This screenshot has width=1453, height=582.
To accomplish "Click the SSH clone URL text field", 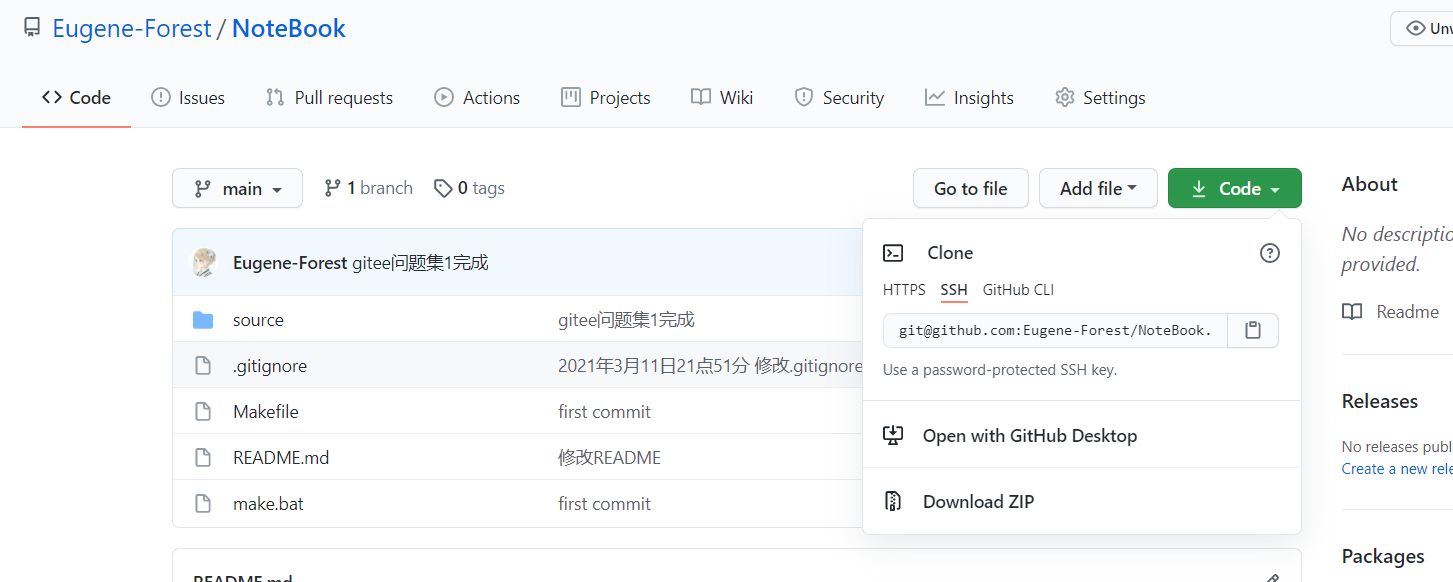I will (x=1055, y=330).
